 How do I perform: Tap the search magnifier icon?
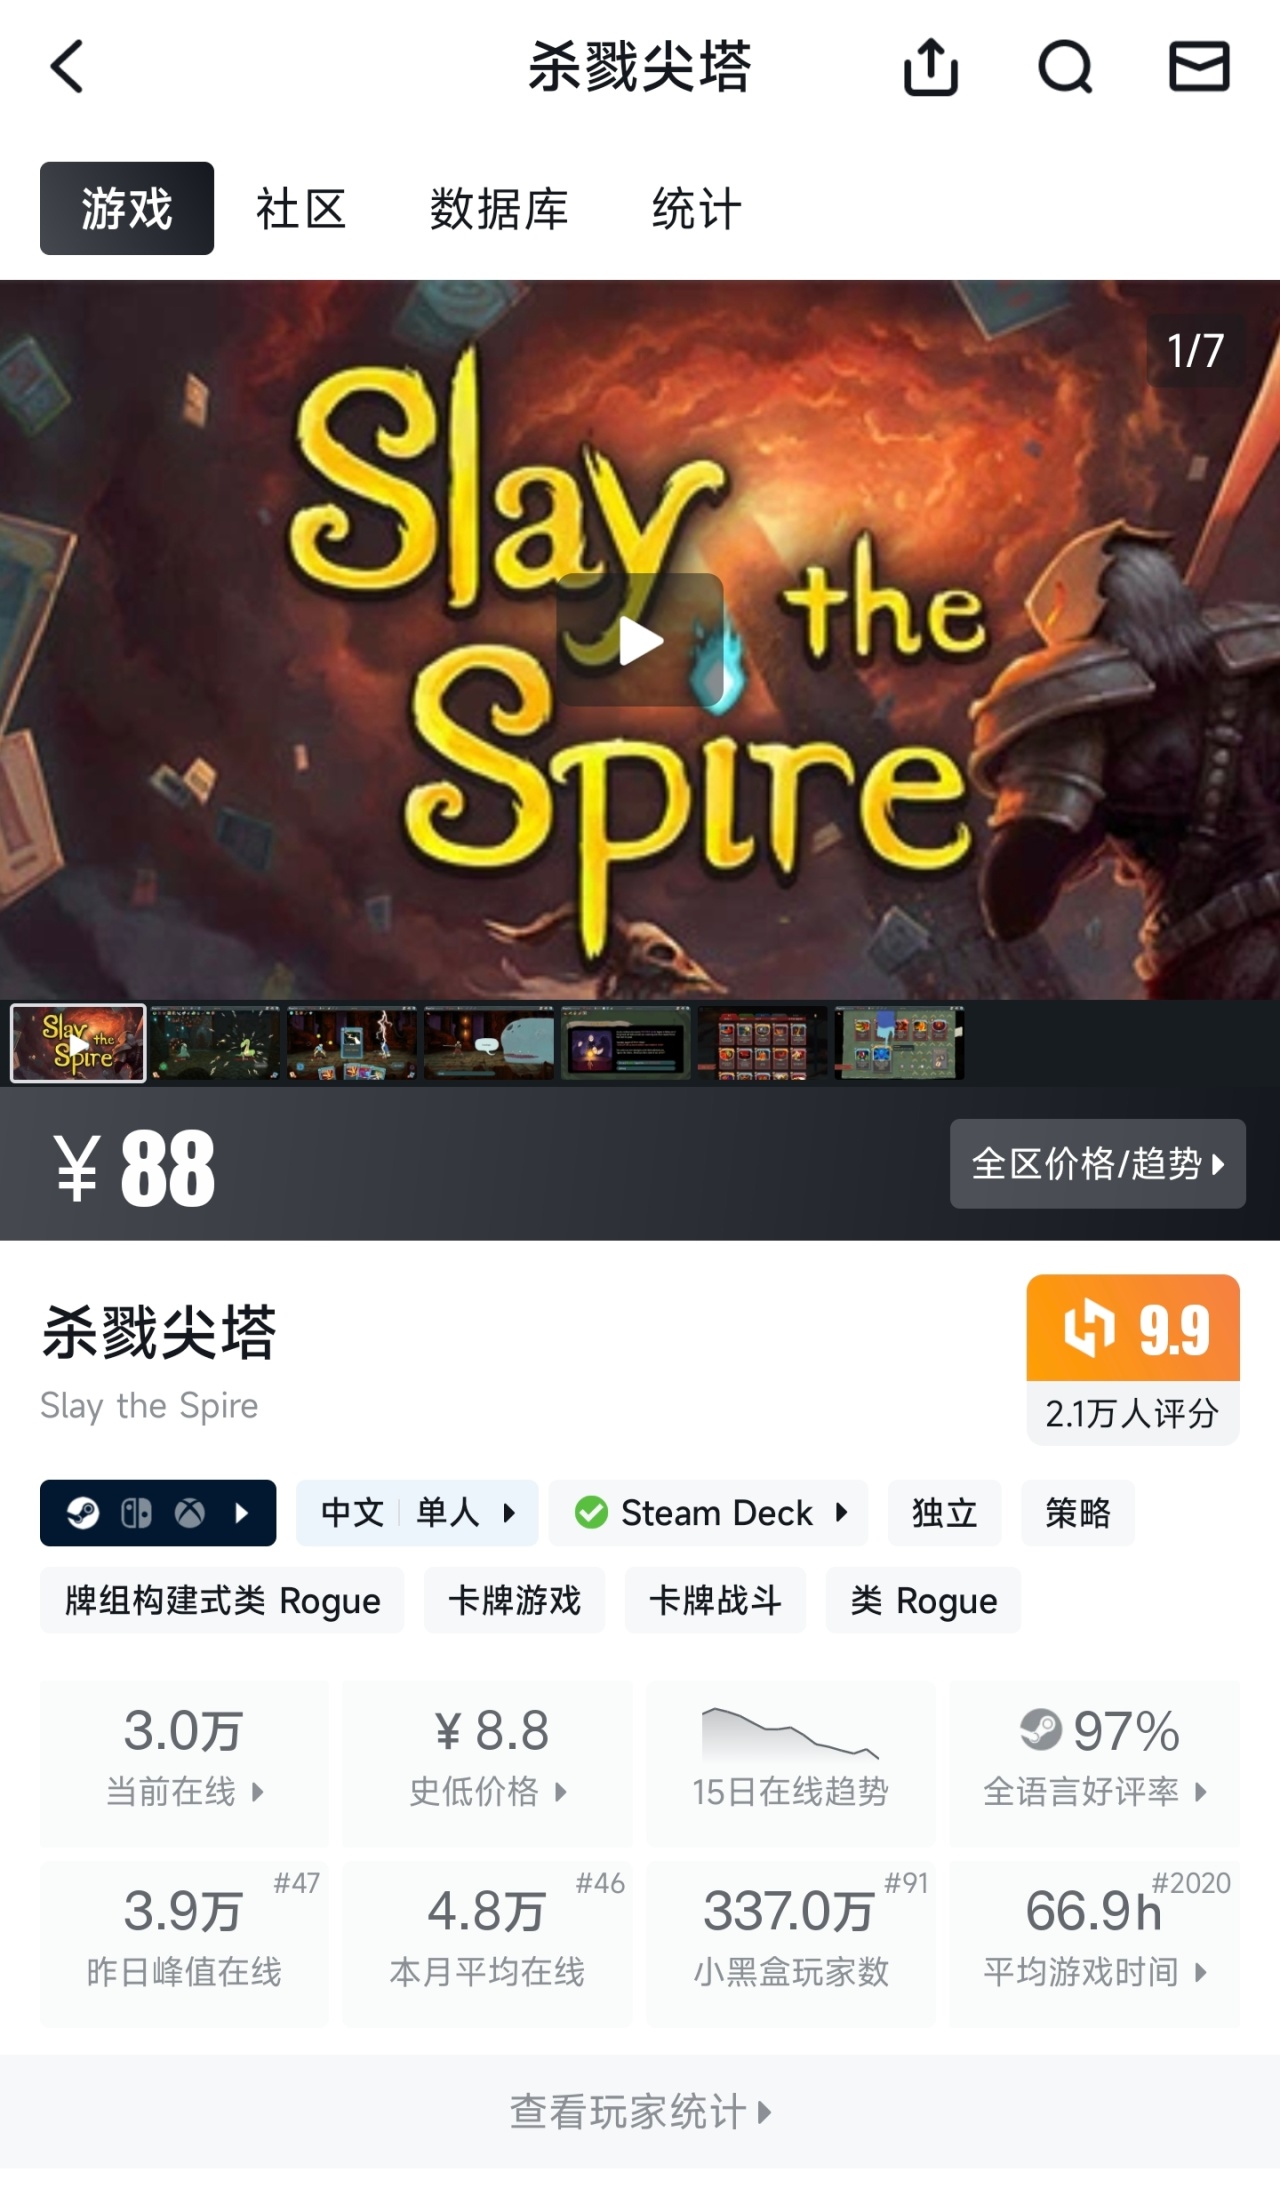coord(1065,67)
